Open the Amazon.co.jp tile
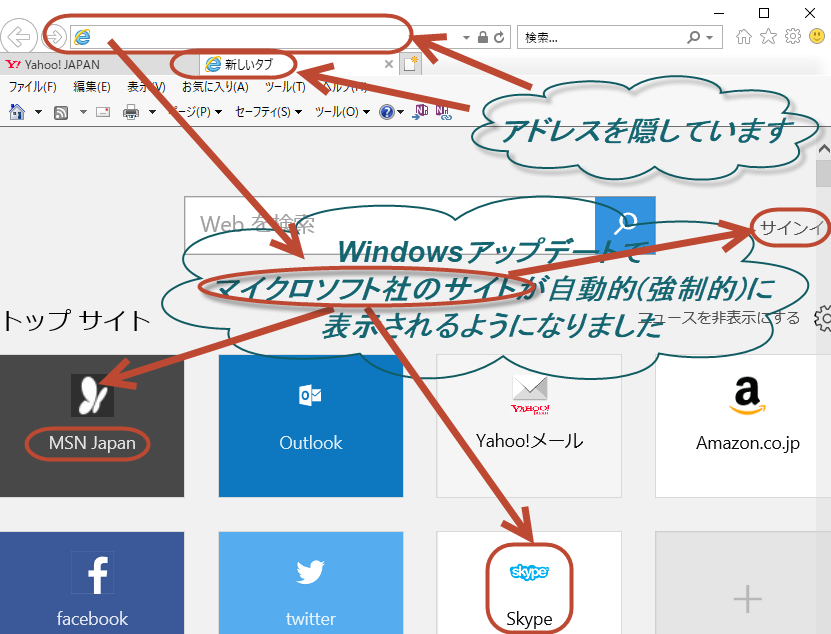The height and width of the screenshot is (634, 831). pos(743,426)
